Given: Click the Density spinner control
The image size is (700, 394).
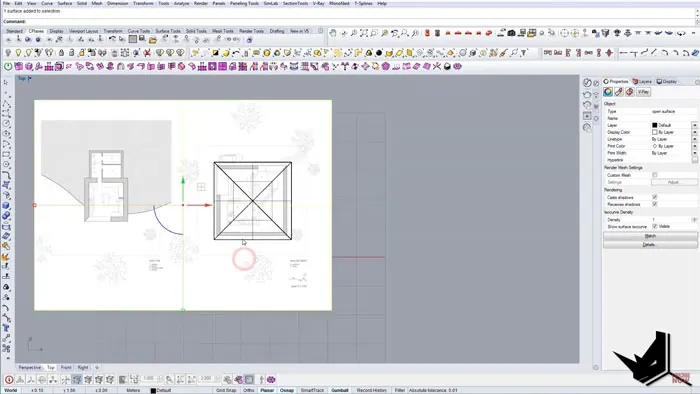Looking at the screenshot, I should pos(694,220).
